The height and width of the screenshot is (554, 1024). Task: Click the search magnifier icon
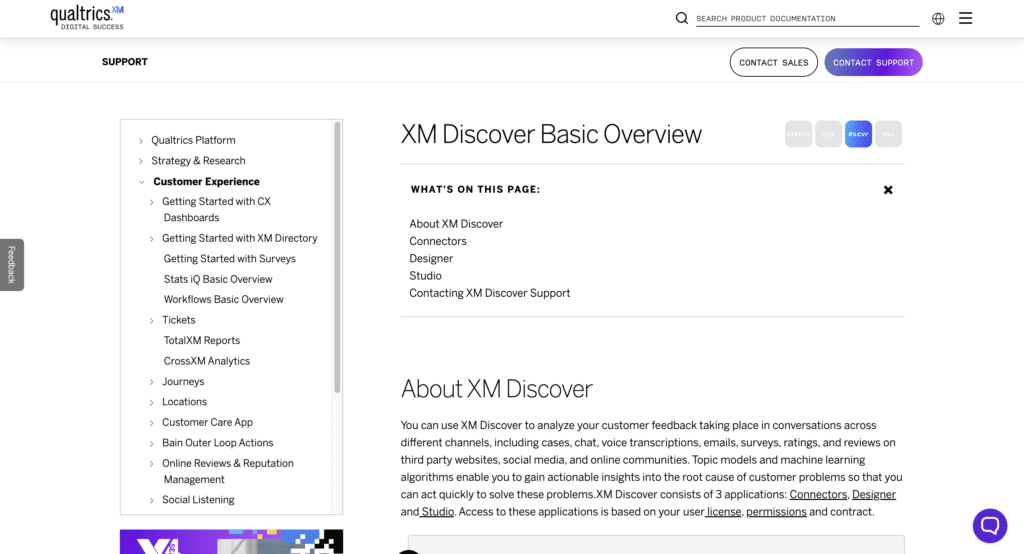(x=681, y=18)
